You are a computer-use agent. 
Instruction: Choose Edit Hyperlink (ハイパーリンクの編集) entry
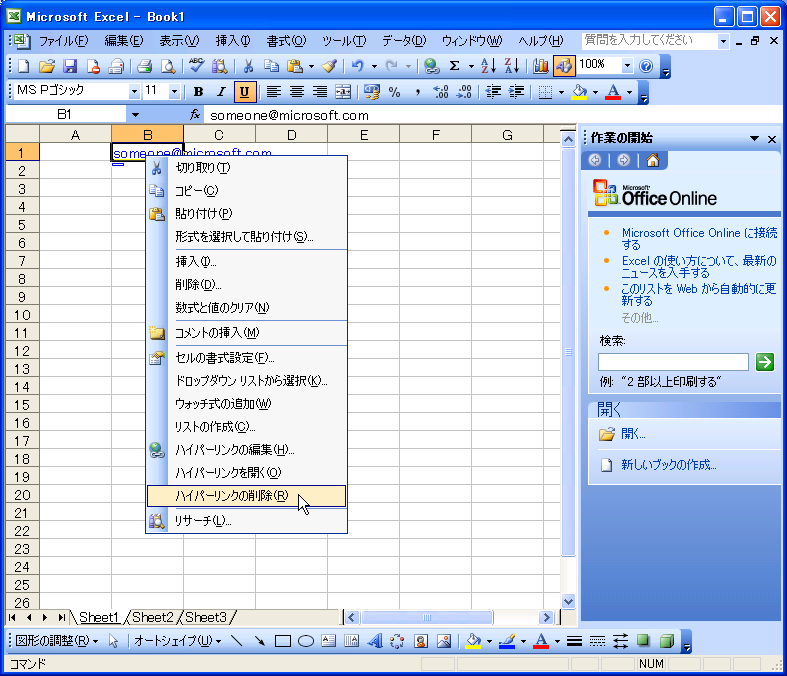246,450
